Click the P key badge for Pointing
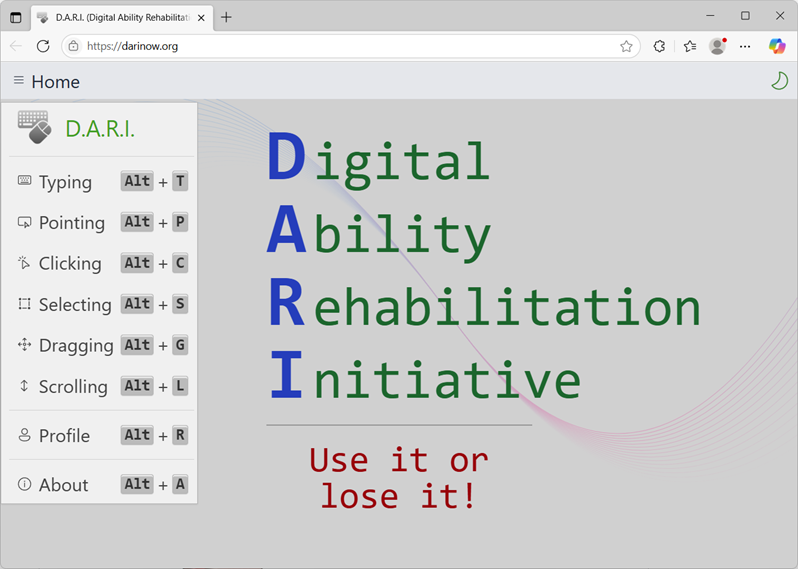The height and width of the screenshot is (569, 798). [180, 222]
